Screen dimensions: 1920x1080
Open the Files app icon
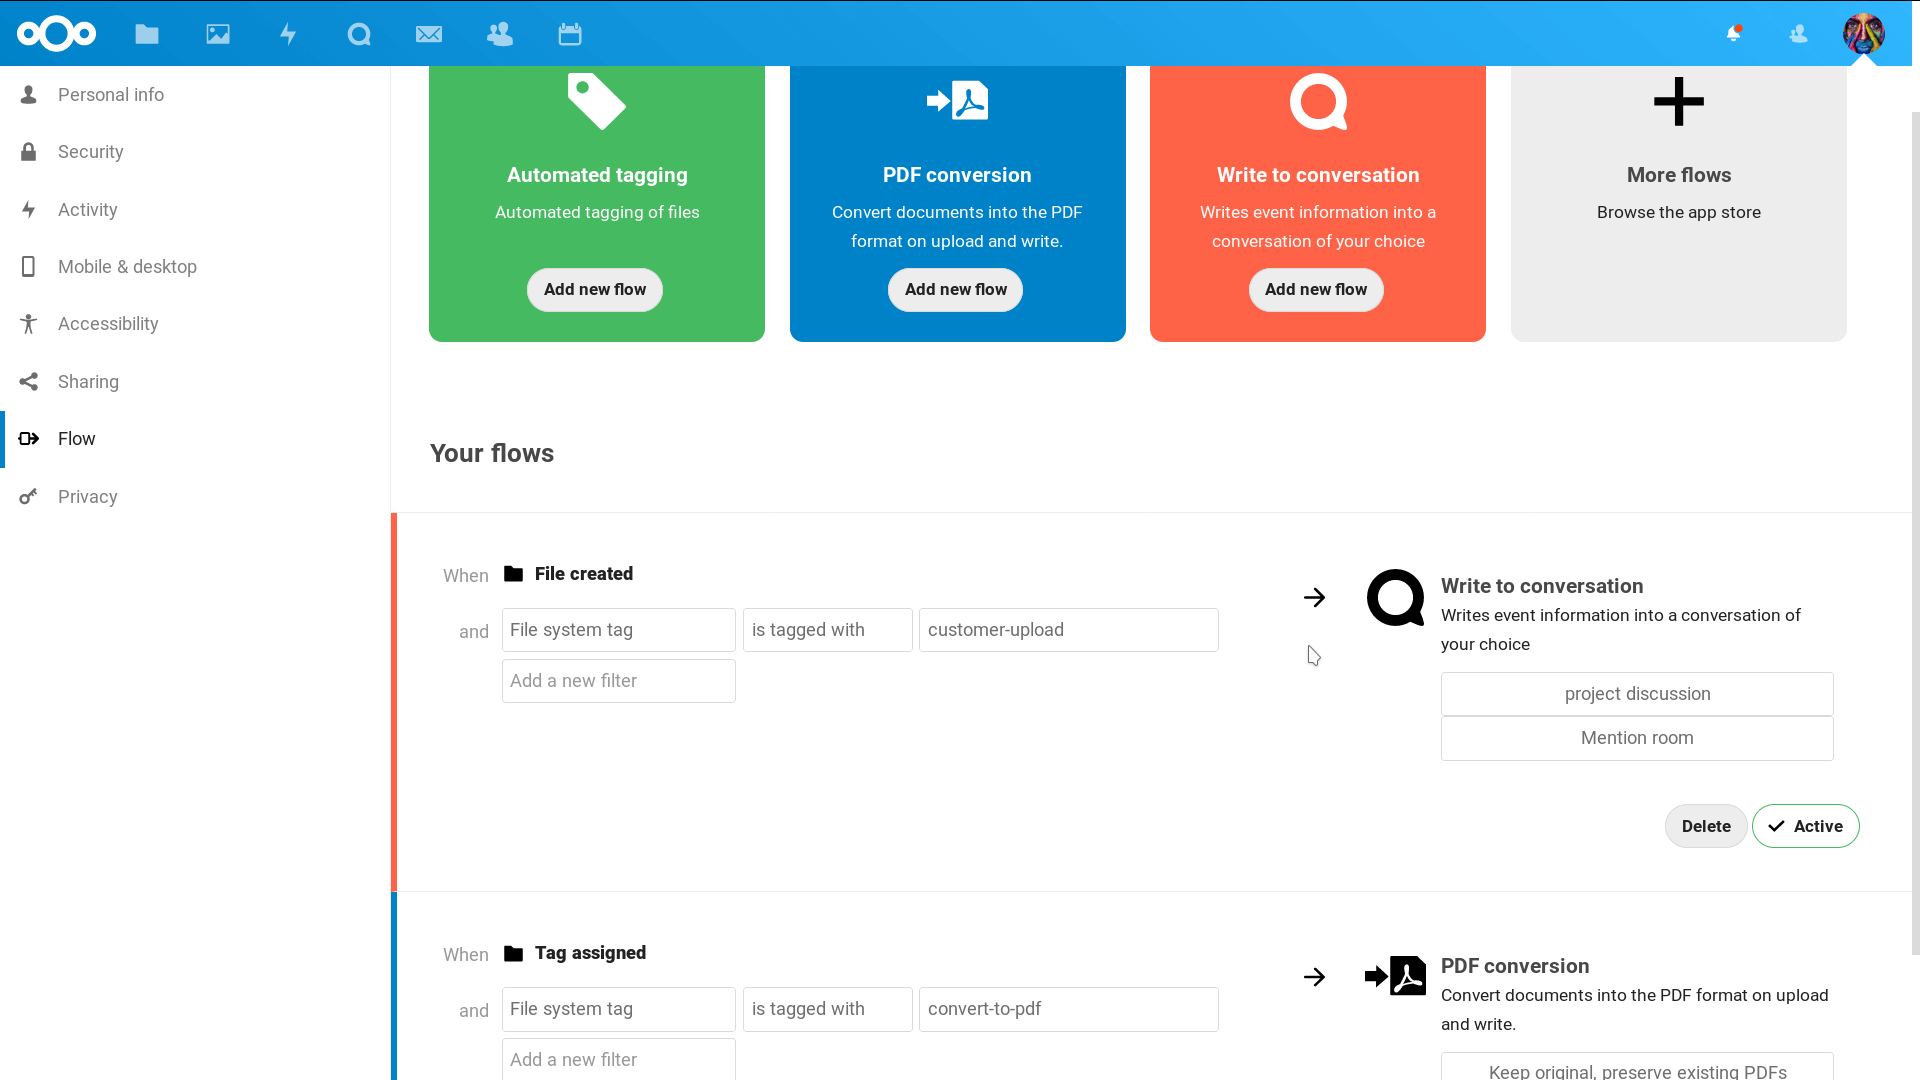coord(147,34)
